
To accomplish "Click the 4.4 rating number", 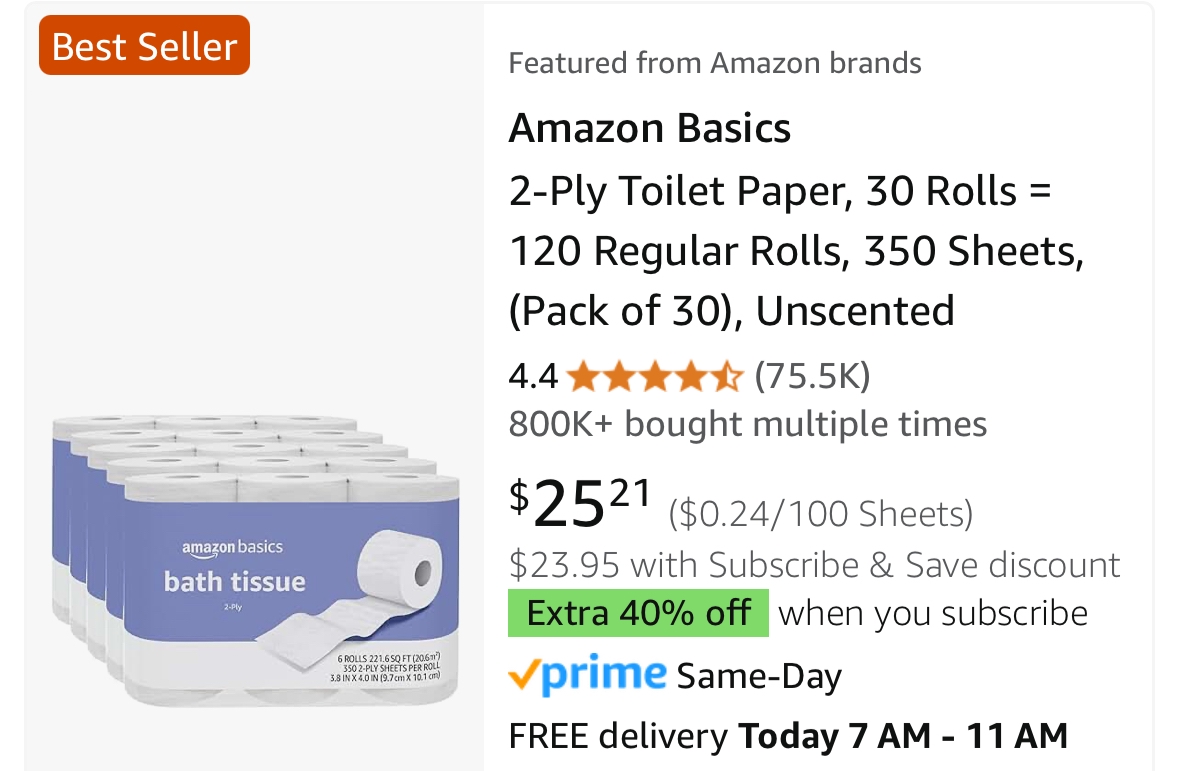I will tap(533, 377).
